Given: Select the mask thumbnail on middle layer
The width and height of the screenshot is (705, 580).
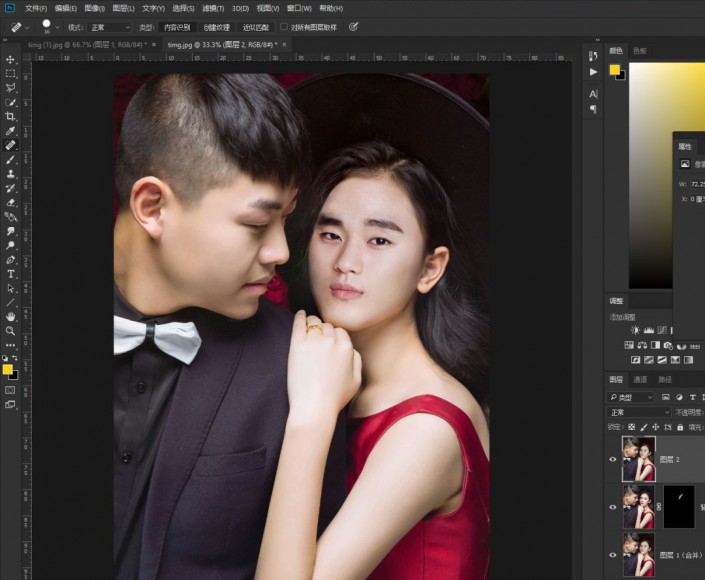Looking at the screenshot, I should [x=678, y=507].
